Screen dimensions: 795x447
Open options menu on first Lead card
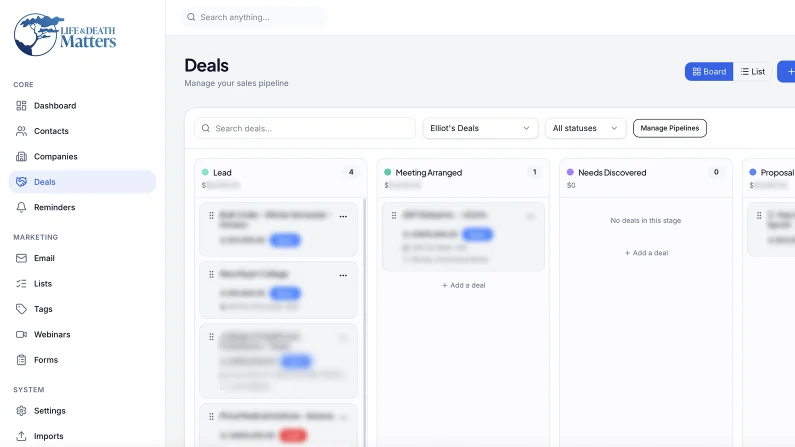[343, 216]
